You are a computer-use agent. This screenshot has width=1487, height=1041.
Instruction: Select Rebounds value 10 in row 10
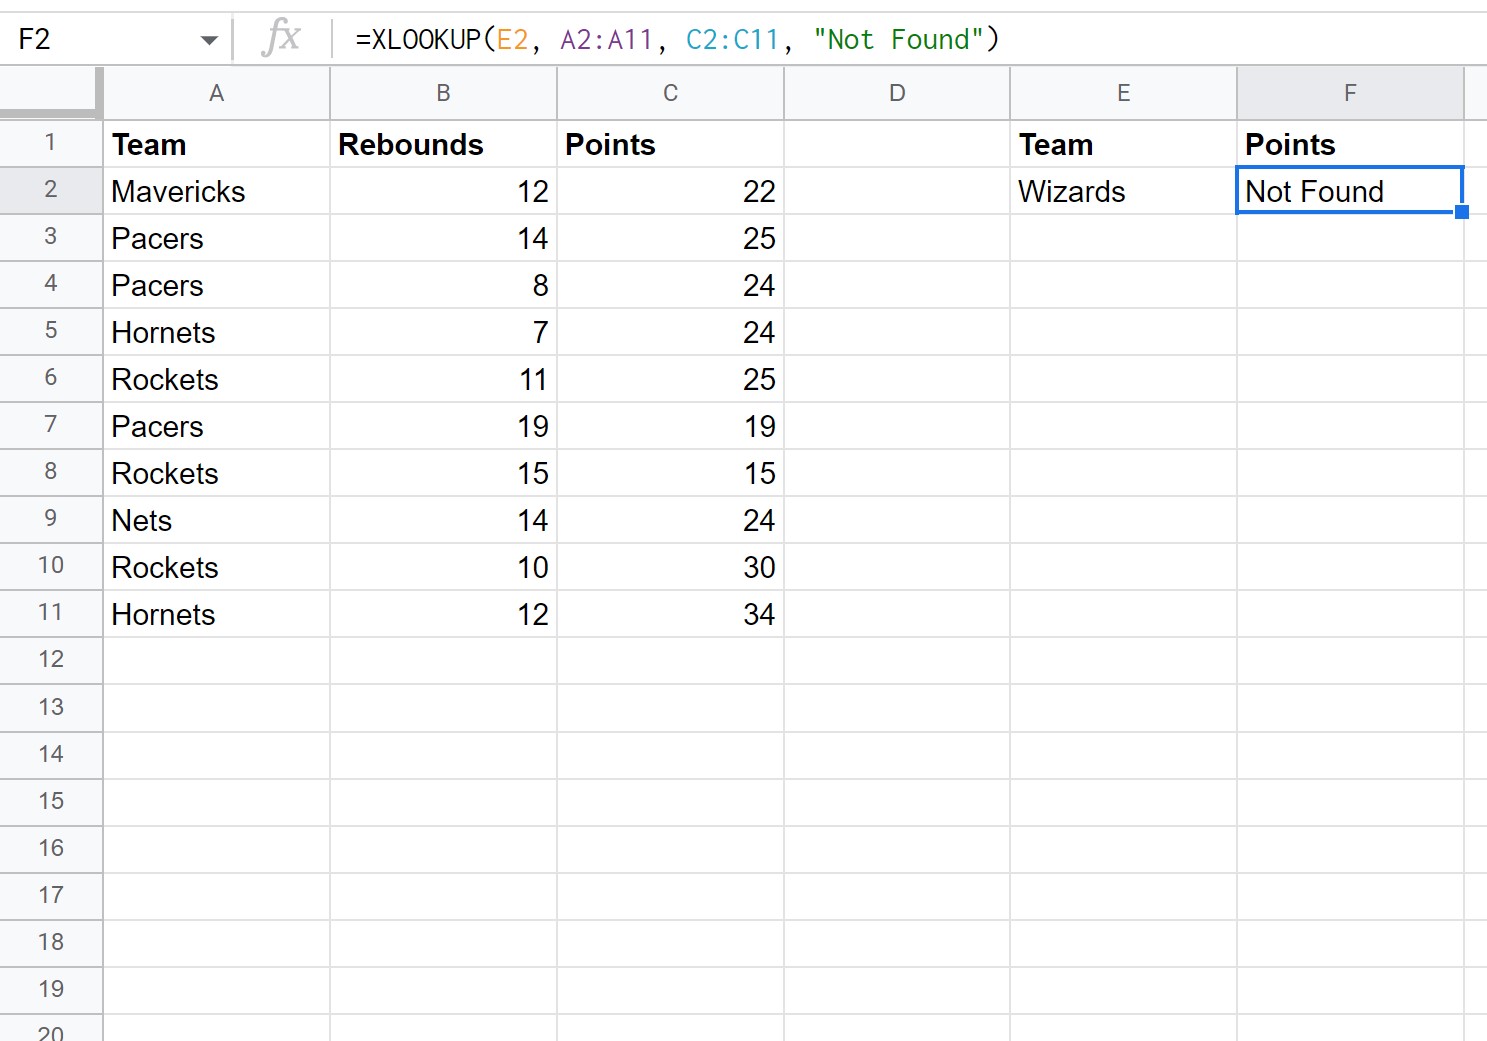[x=444, y=567]
